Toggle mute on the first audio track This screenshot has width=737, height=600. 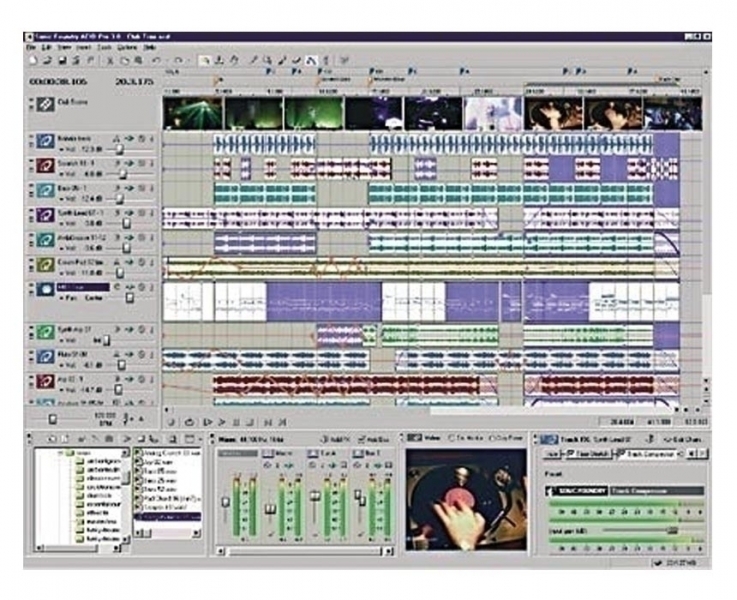click(x=141, y=140)
